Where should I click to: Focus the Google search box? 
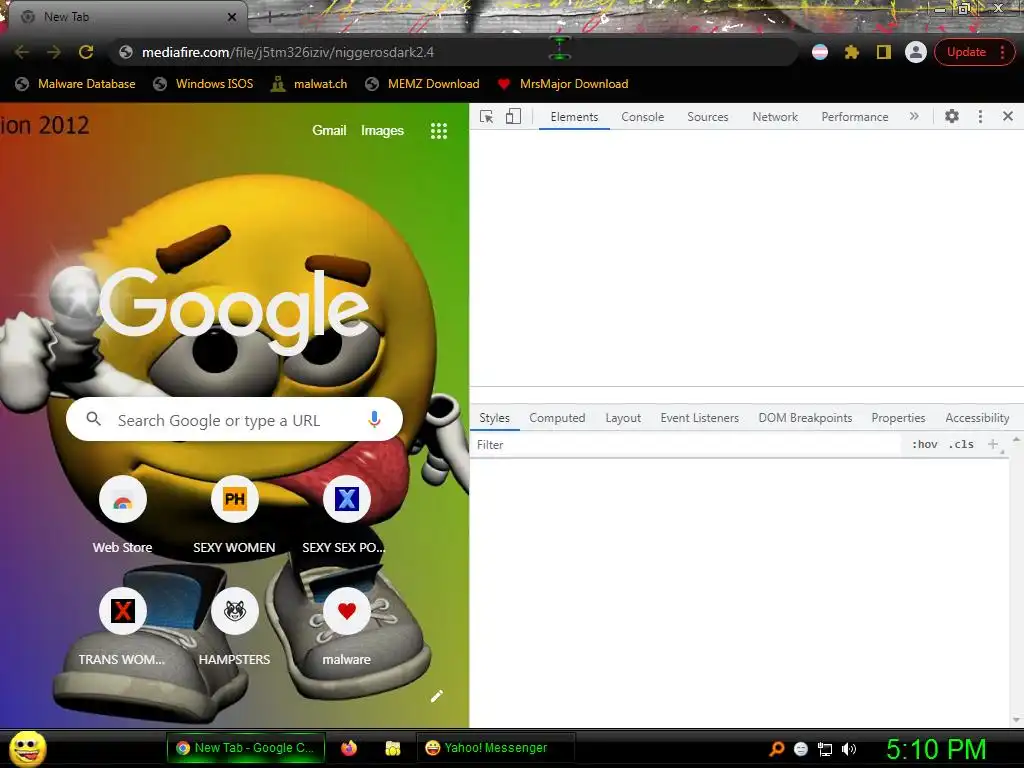[x=234, y=419]
